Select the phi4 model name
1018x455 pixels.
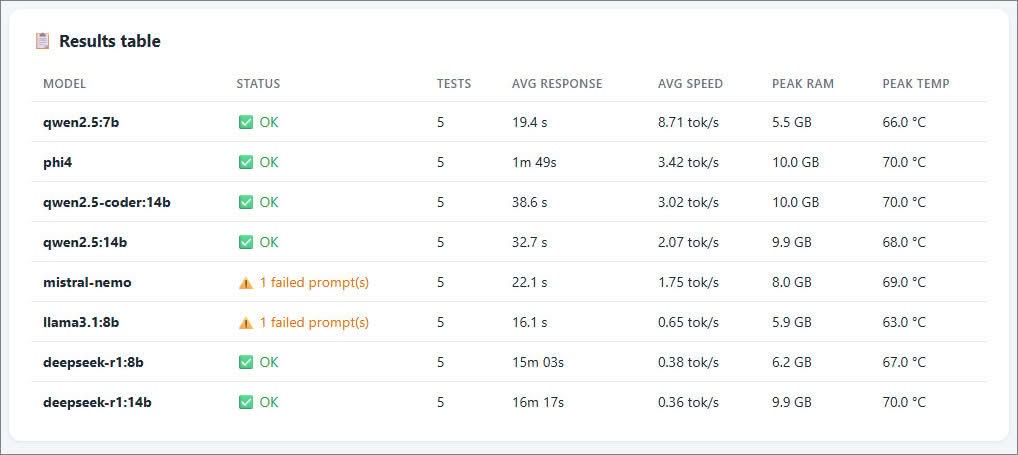tap(57, 162)
